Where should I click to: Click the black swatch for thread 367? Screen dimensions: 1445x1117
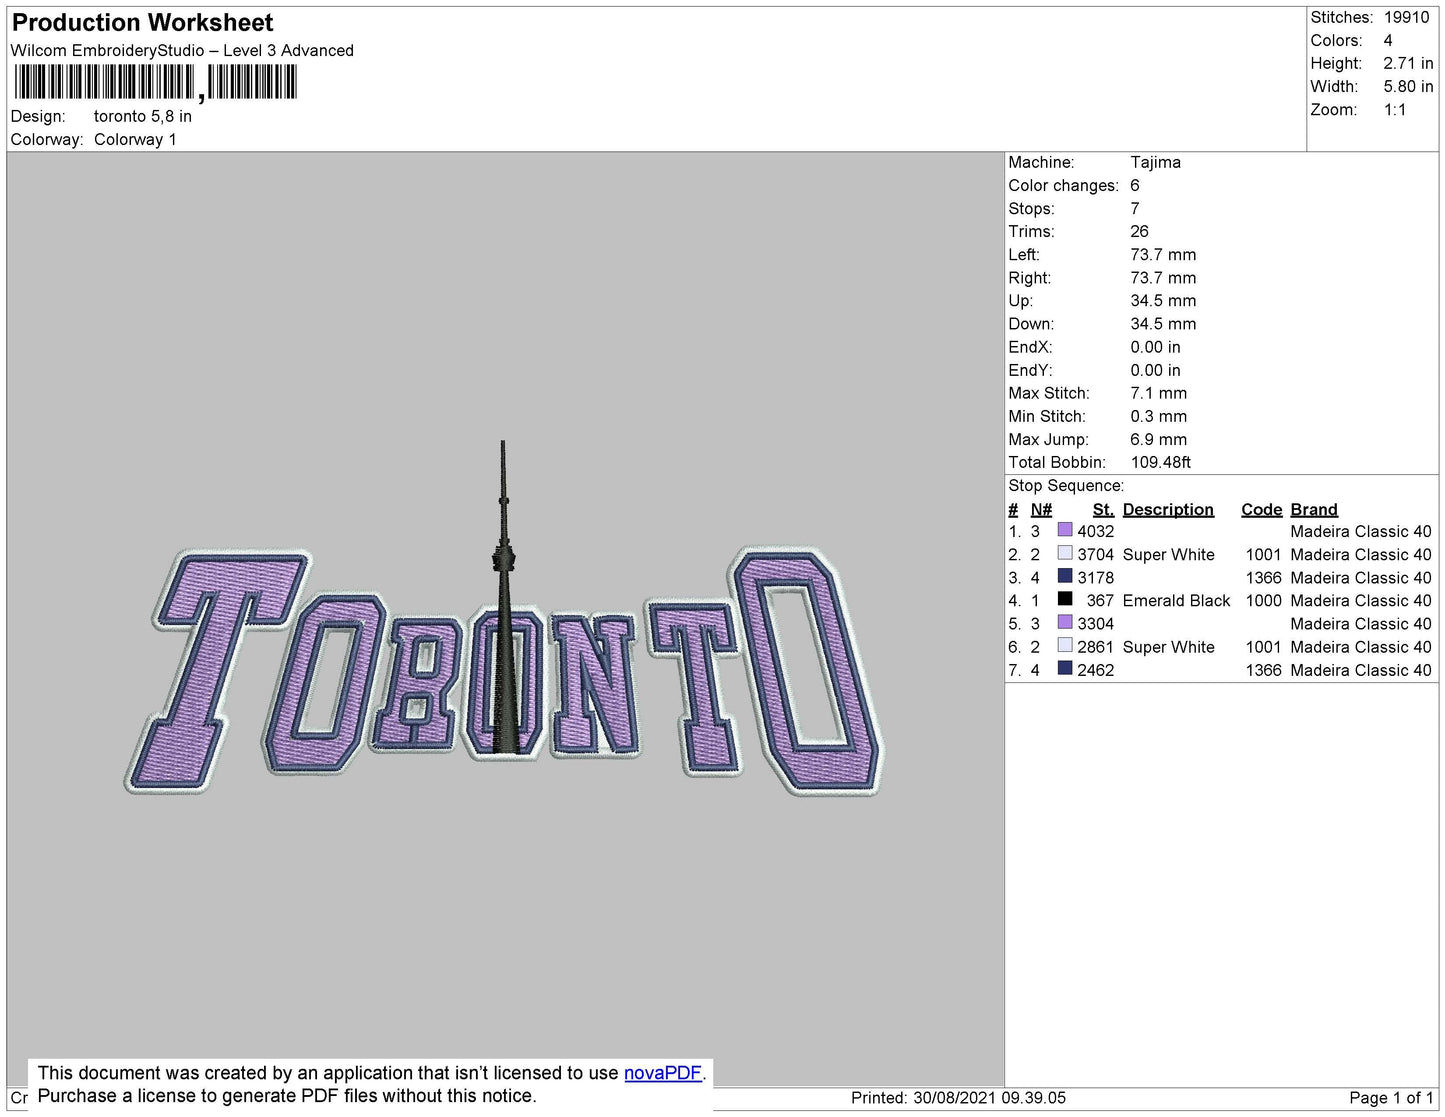coord(1065,600)
